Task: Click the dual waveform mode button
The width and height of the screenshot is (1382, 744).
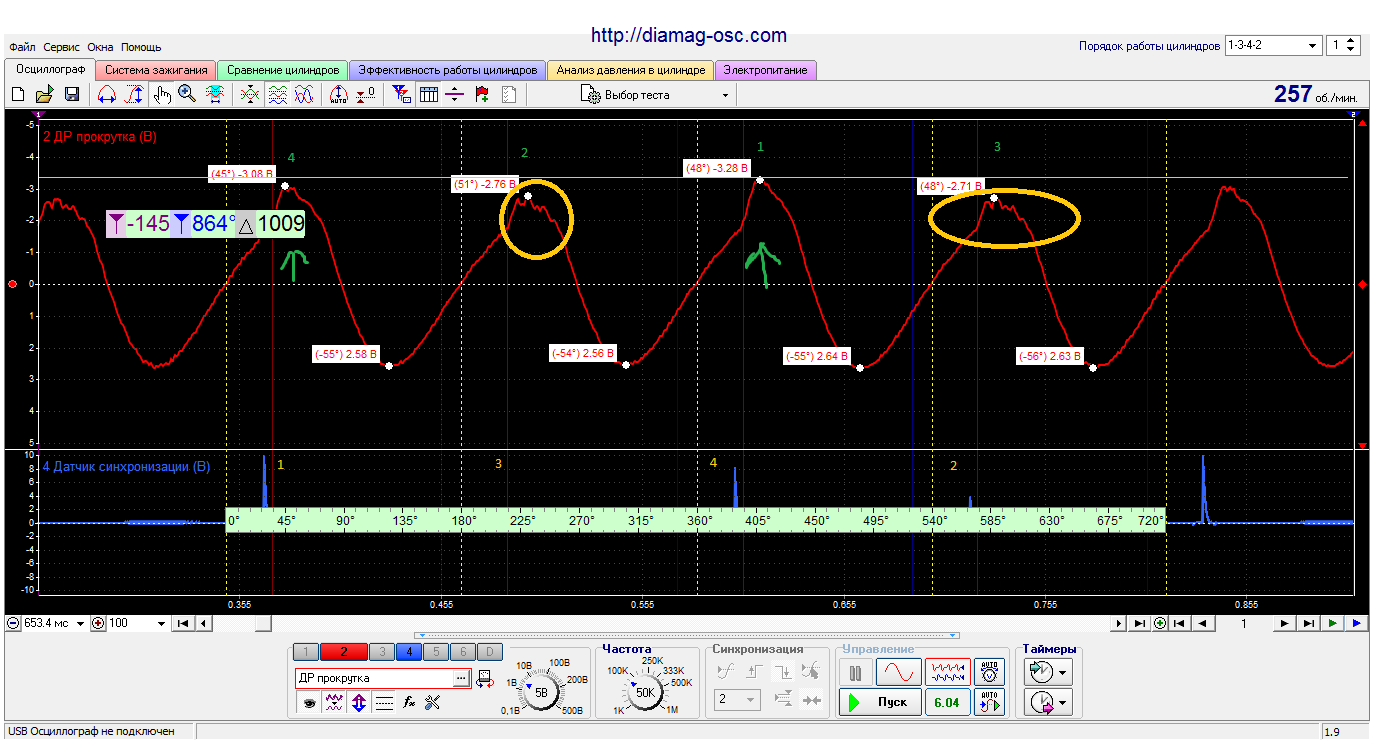Action: click(x=946, y=671)
